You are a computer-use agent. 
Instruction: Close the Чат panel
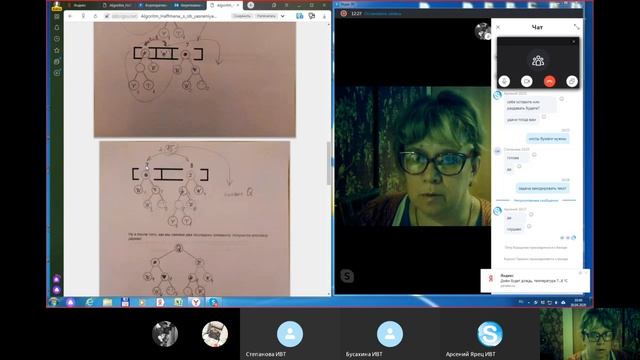pyautogui.click(x=498, y=27)
